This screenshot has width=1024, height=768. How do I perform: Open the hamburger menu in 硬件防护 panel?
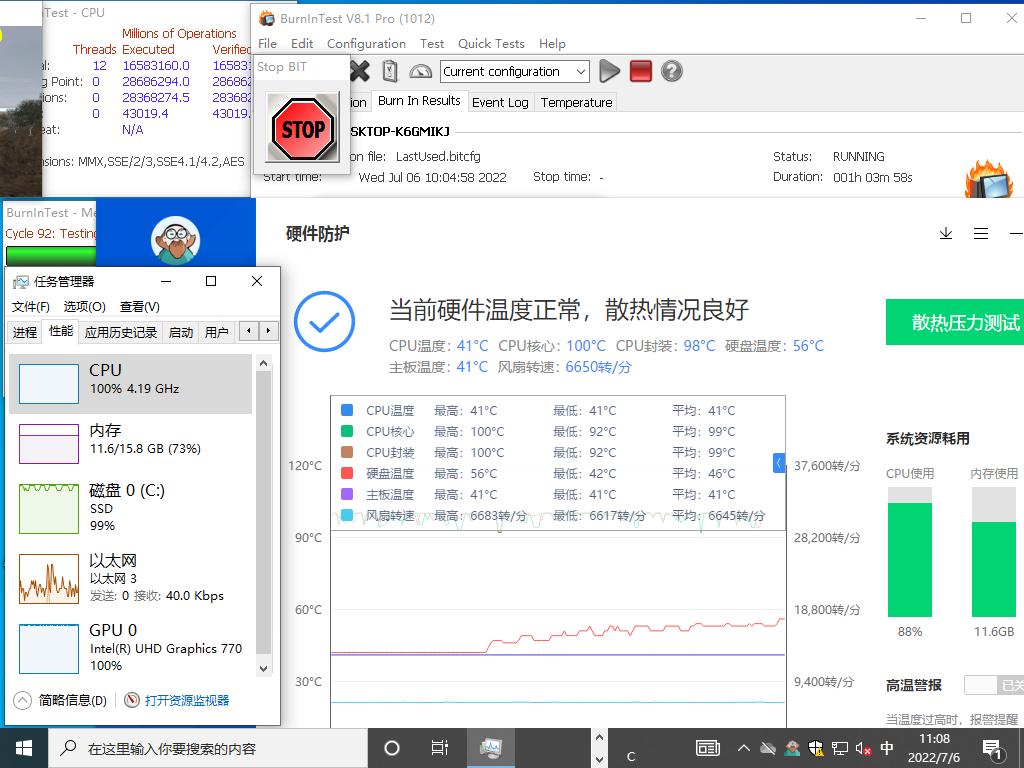coord(981,233)
